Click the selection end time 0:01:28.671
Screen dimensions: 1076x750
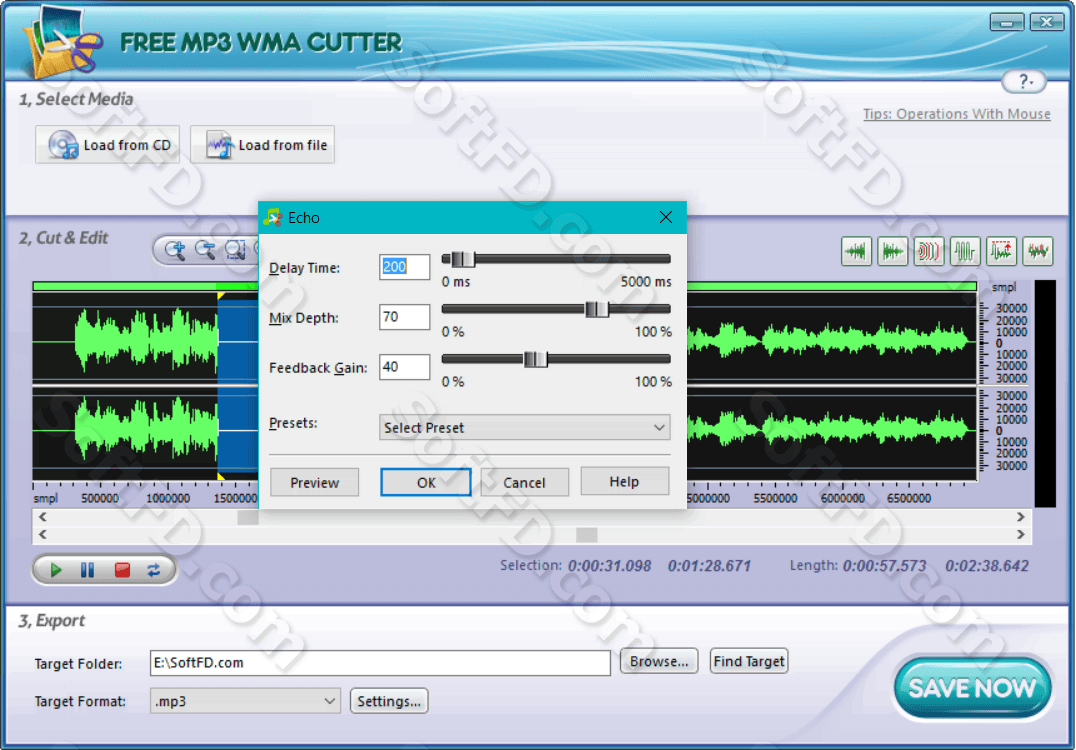coord(710,566)
